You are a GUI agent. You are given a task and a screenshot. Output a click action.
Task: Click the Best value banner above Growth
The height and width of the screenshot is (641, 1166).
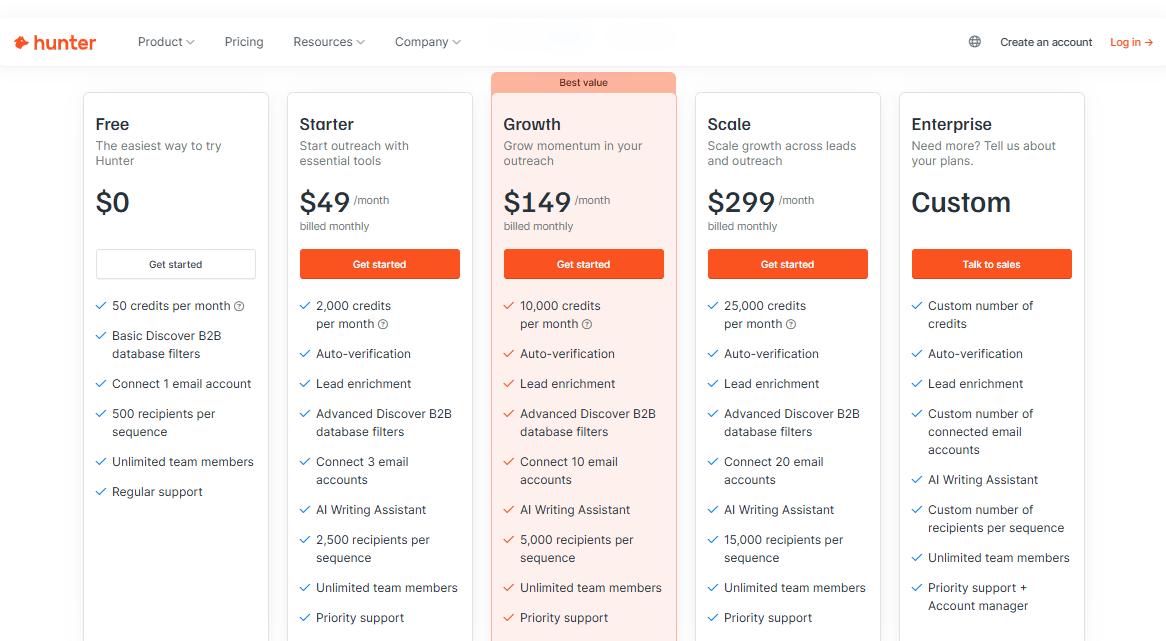583,82
